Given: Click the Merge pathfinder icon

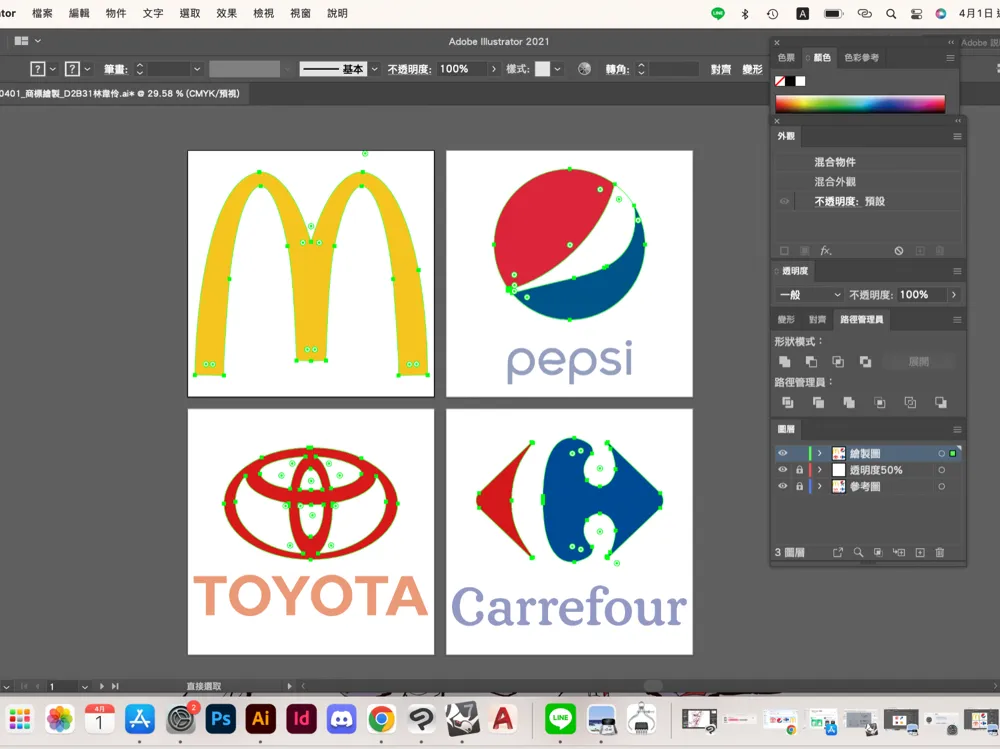Looking at the screenshot, I should tap(849, 402).
